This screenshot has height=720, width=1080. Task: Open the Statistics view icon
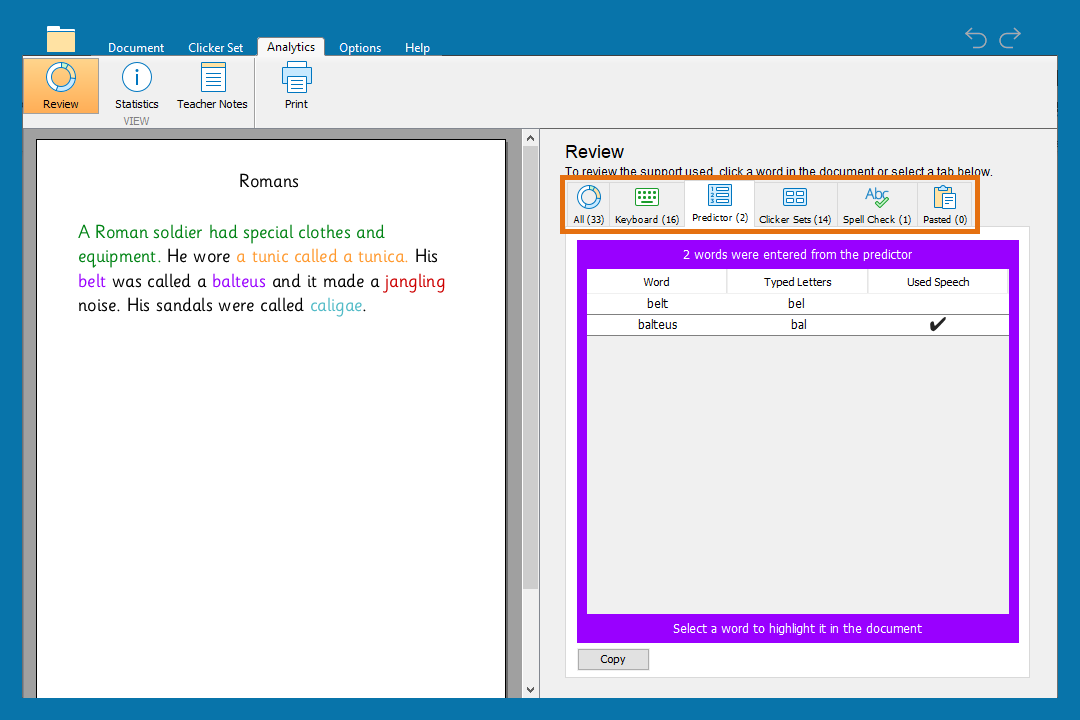pyautogui.click(x=136, y=85)
